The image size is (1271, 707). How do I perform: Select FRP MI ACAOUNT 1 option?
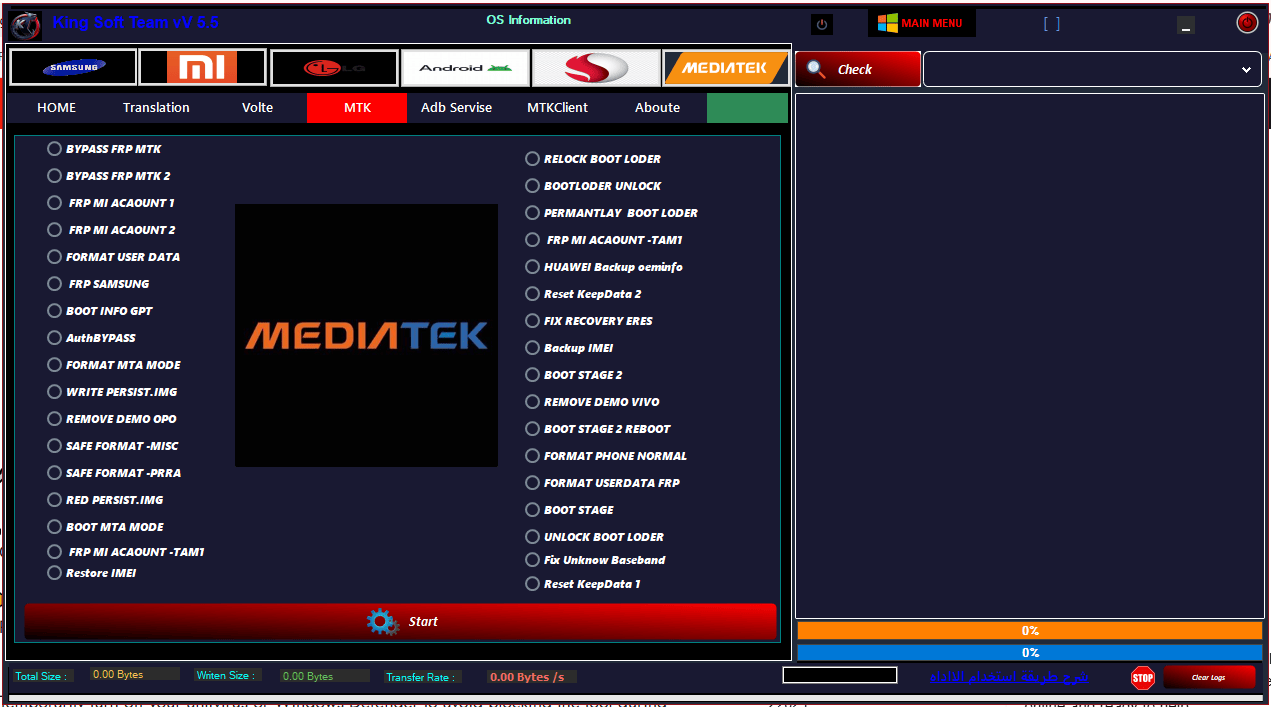(111, 203)
